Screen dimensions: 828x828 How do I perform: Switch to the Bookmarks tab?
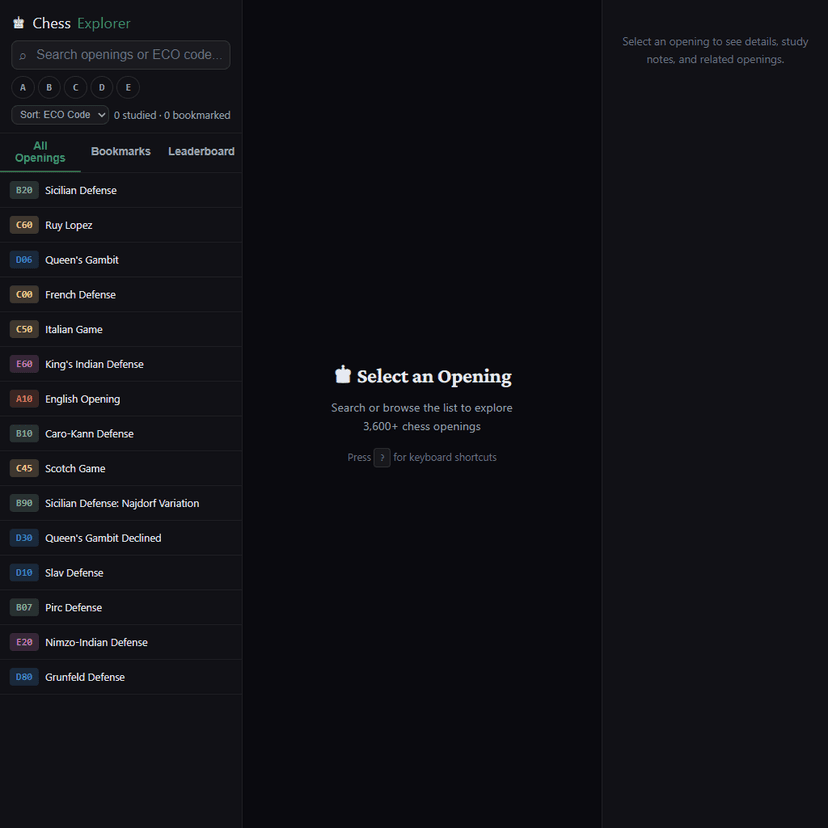click(x=121, y=152)
